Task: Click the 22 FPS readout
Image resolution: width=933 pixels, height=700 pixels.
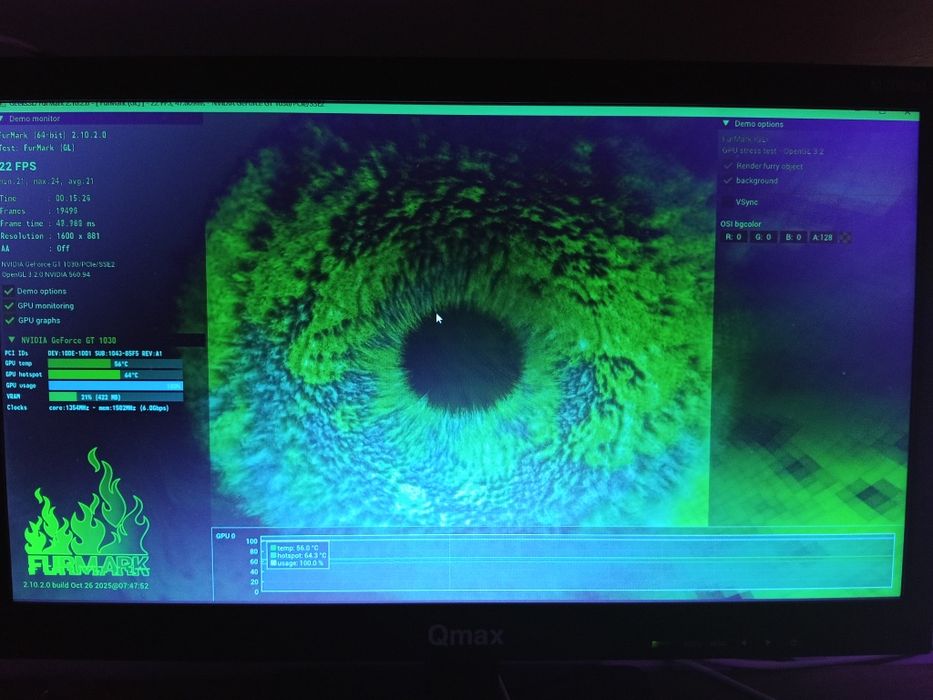Action: (18, 167)
